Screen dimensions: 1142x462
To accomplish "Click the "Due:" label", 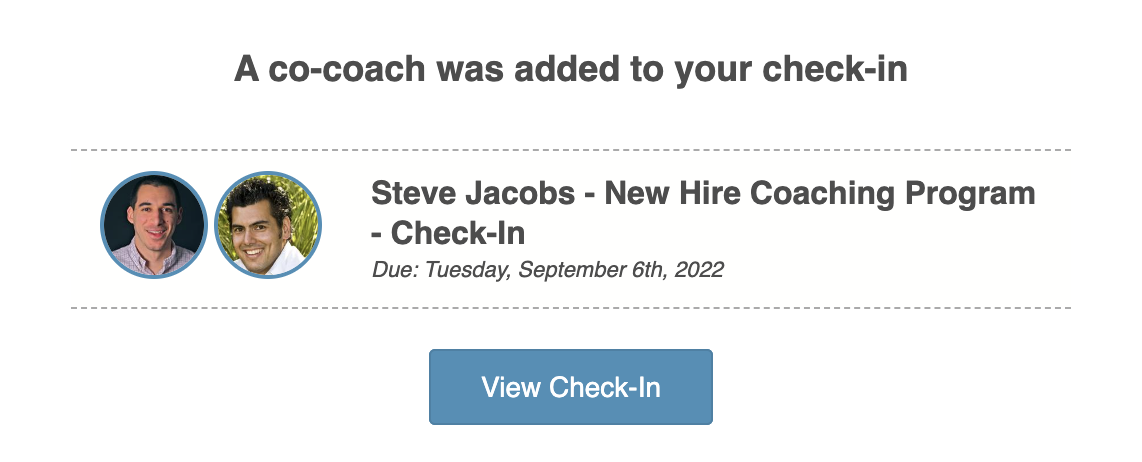I will [390, 269].
